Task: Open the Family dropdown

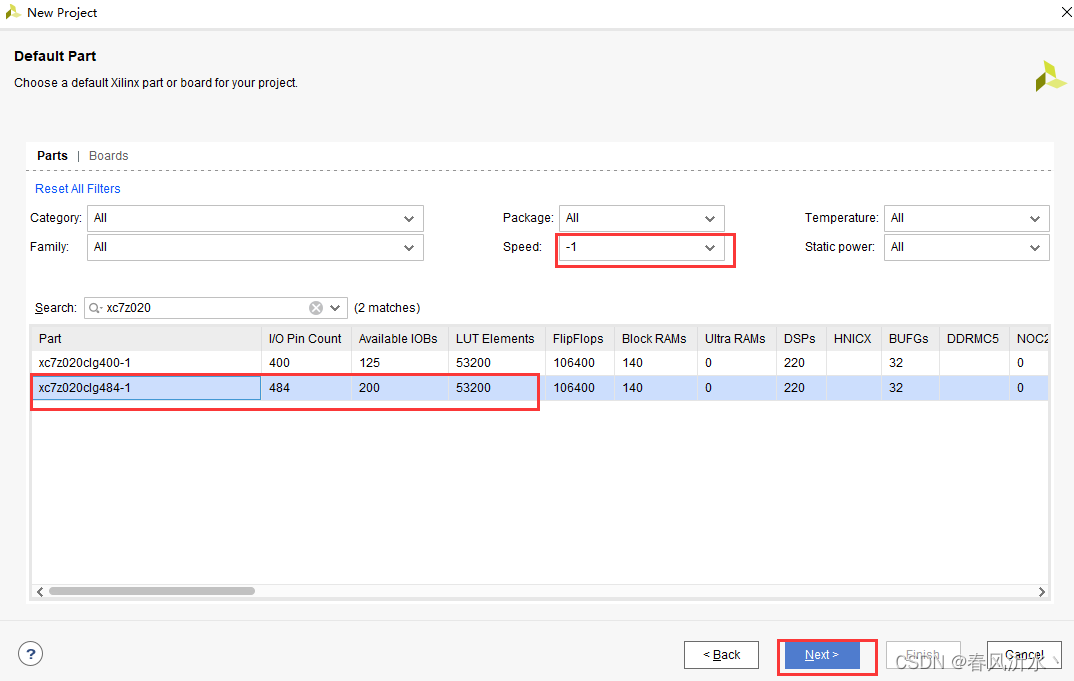Action: click(x=255, y=247)
